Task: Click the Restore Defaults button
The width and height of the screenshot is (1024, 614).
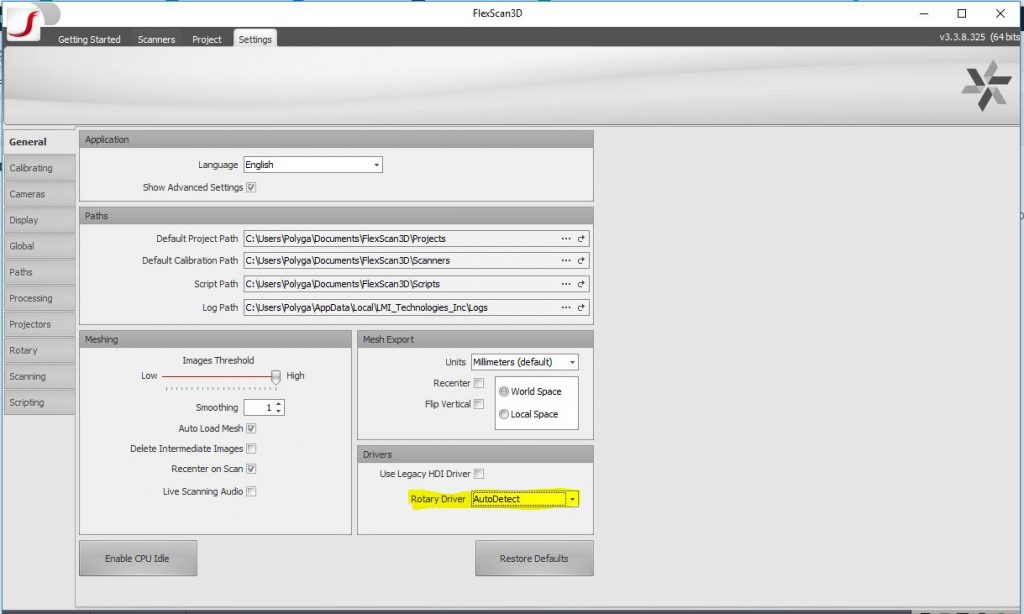Action: 534,559
